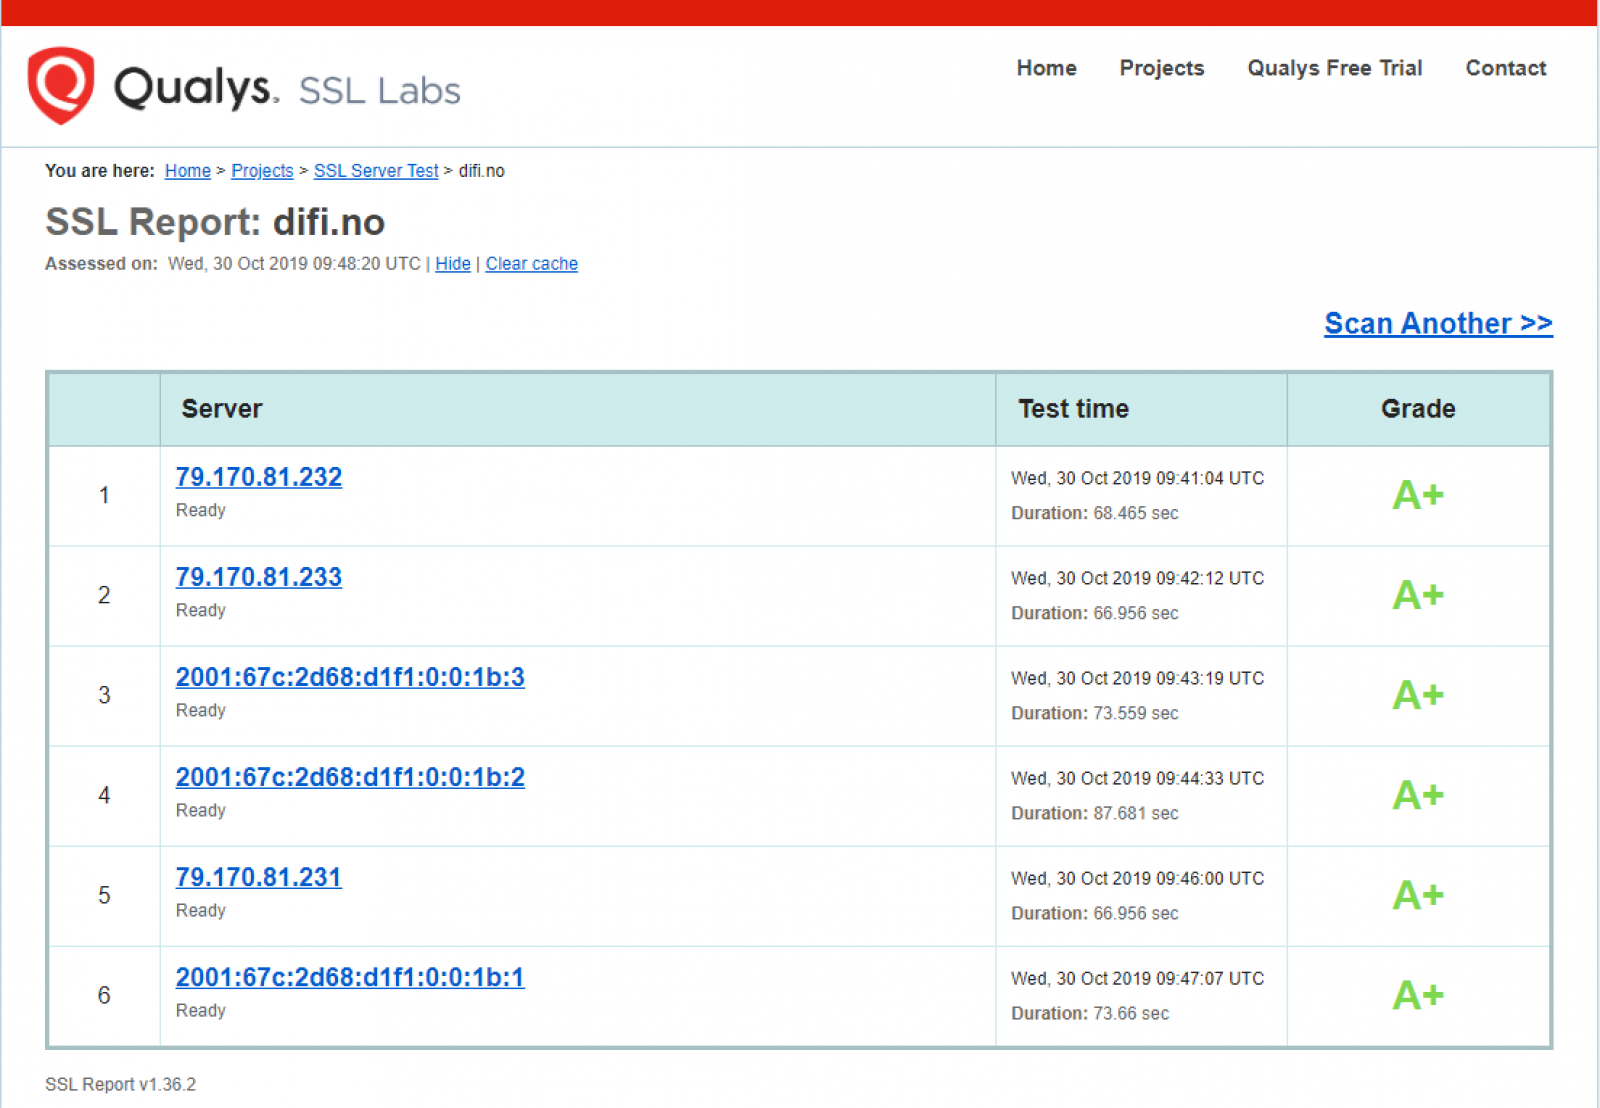Click Home in the breadcrumb trail
The image size is (1600, 1108).
187,171
